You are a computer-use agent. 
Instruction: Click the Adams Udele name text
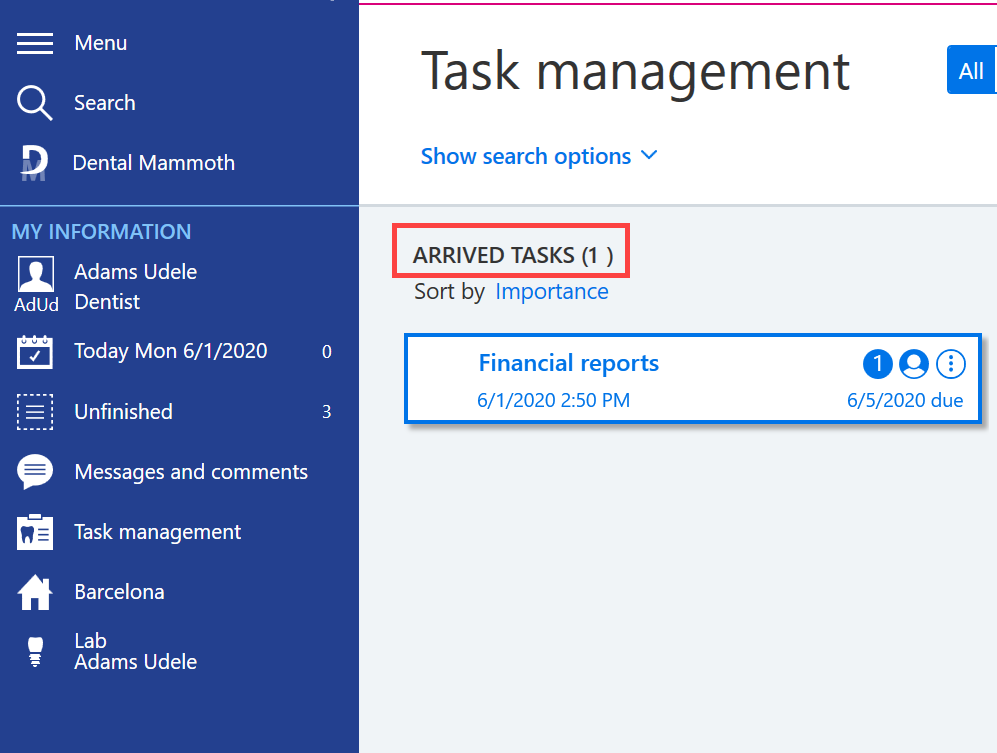(135, 272)
